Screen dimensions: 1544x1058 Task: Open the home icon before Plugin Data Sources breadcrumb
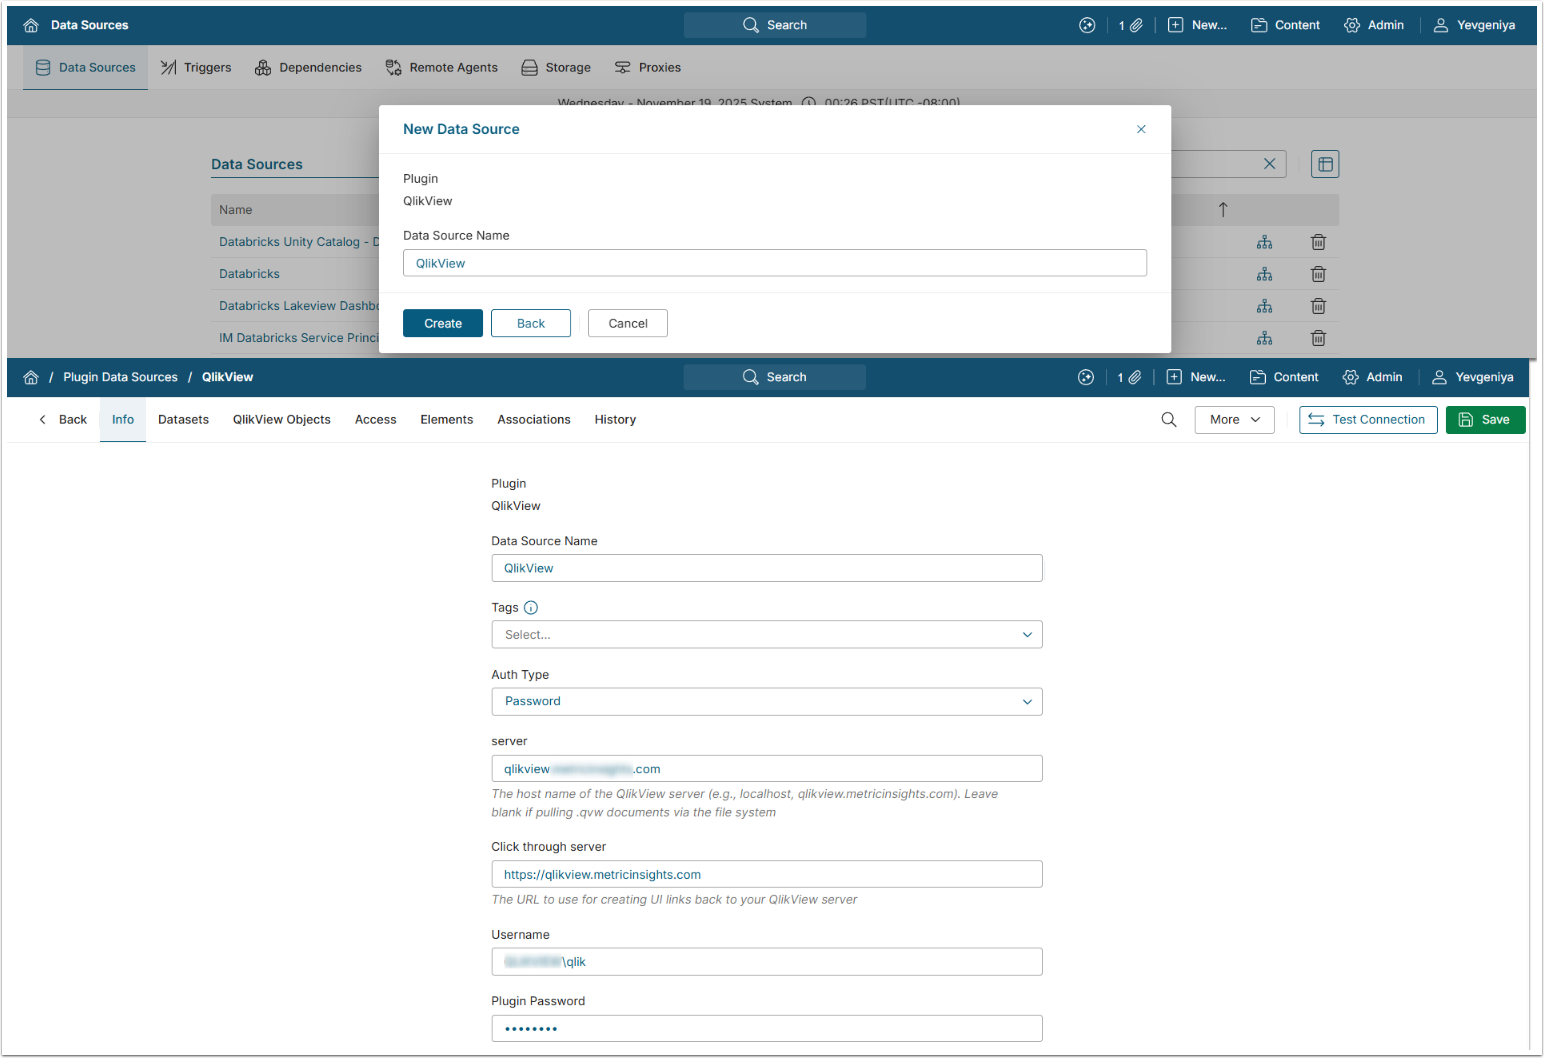click(x=31, y=377)
